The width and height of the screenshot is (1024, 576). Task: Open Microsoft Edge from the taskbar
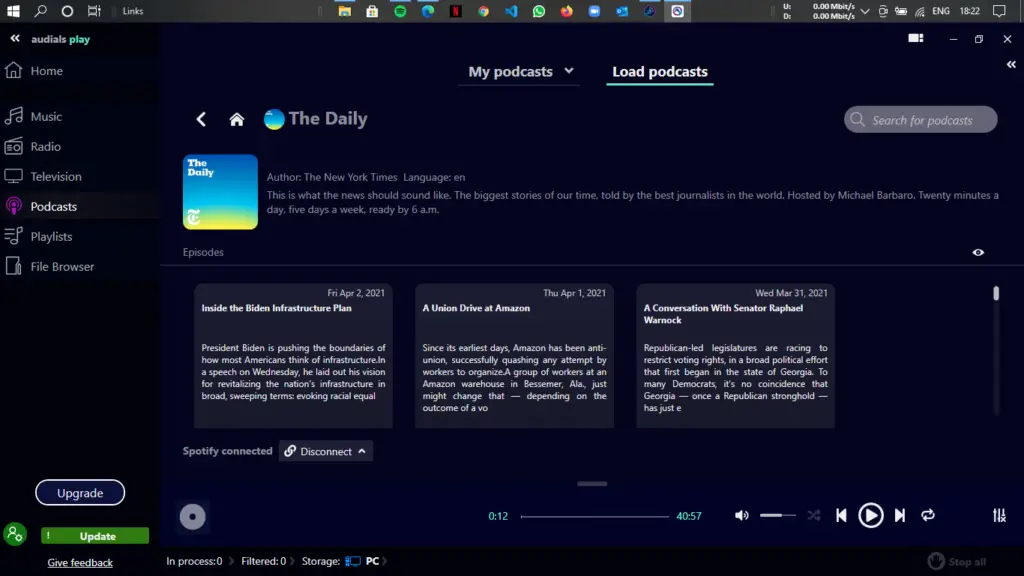(x=428, y=11)
